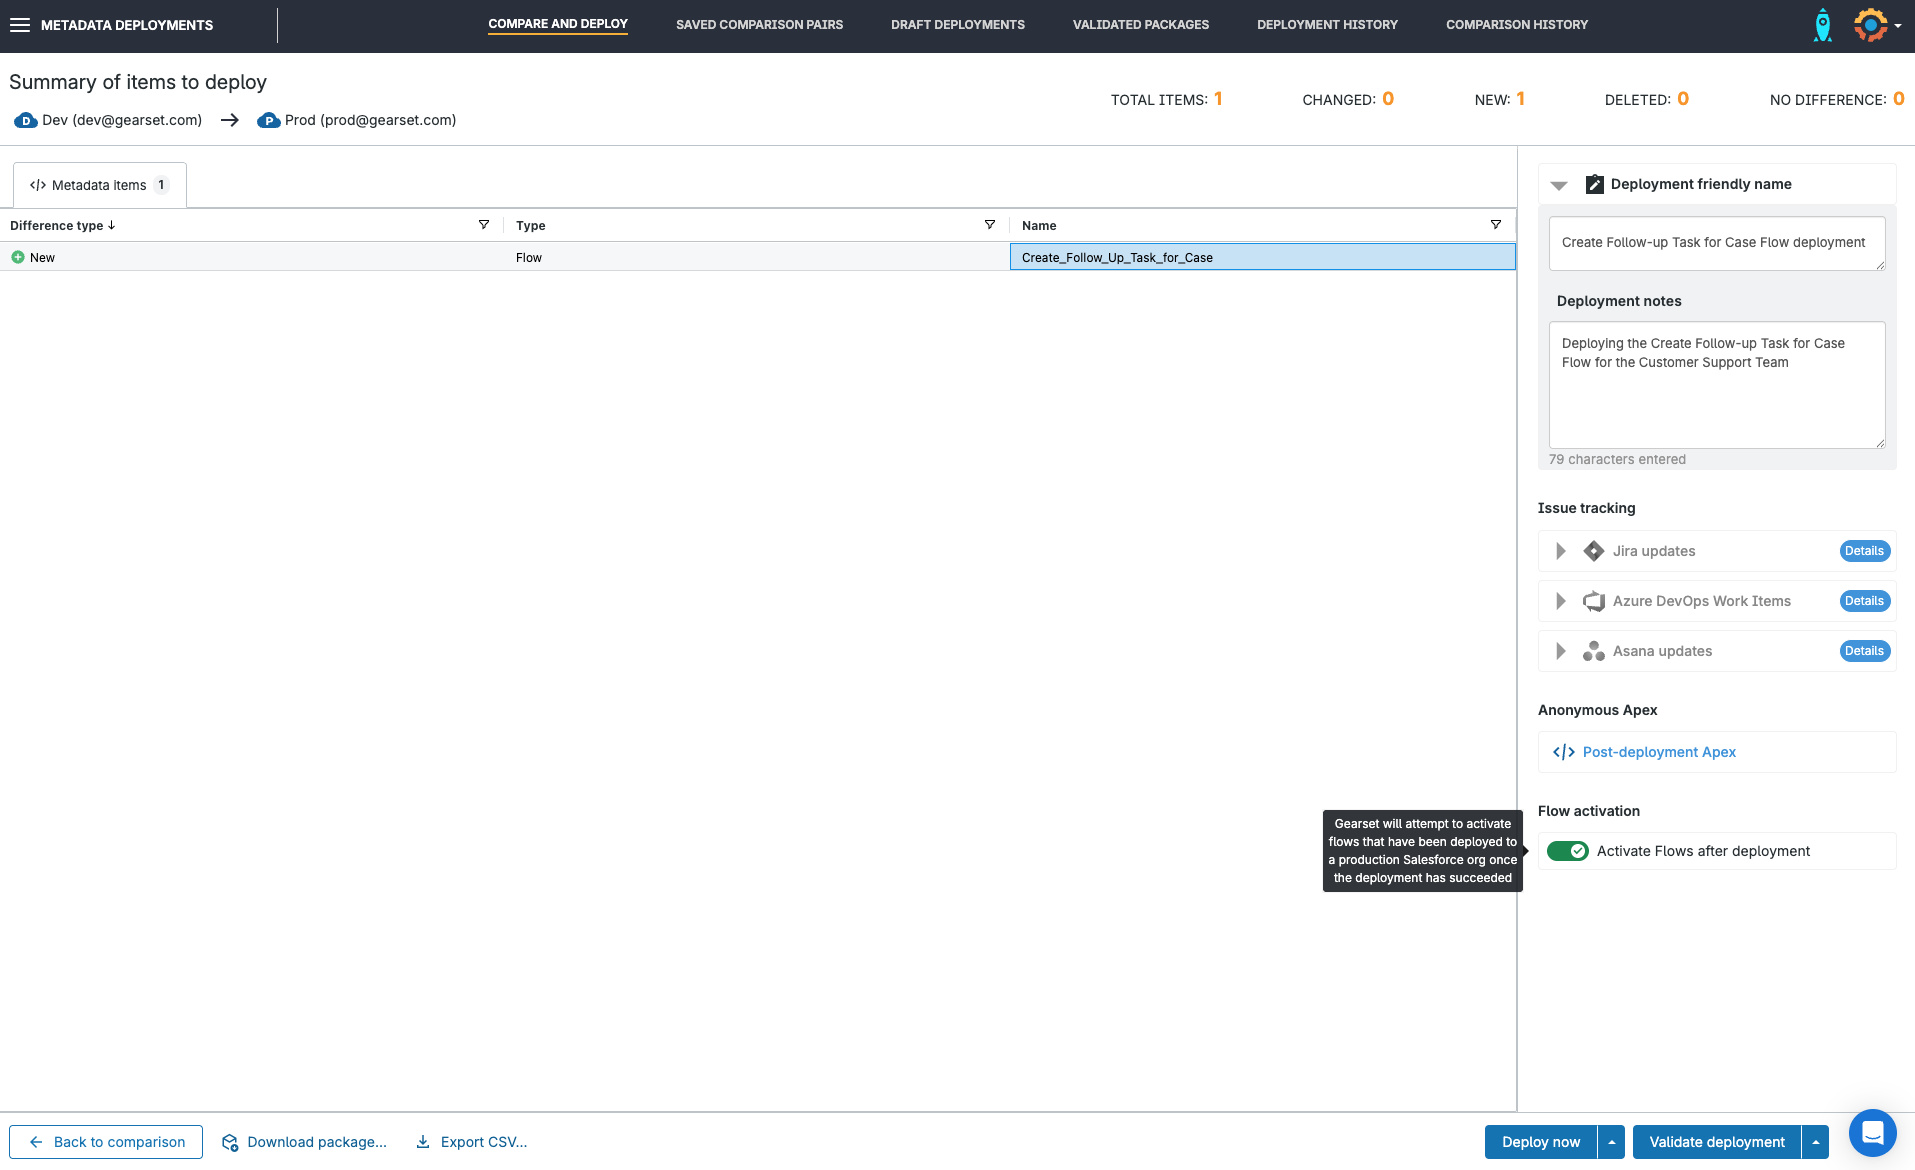Click the Post-deployment Apex code icon
Screen dimensions: 1915x1170
tap(1564, 752)
